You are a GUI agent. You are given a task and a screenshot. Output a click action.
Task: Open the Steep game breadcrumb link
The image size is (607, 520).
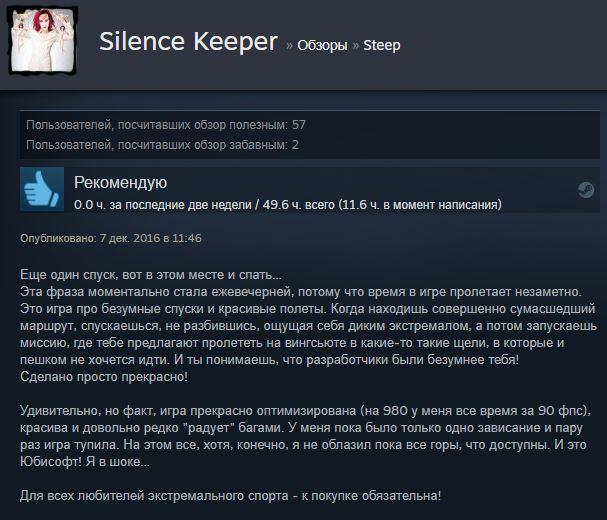[382, 45]
